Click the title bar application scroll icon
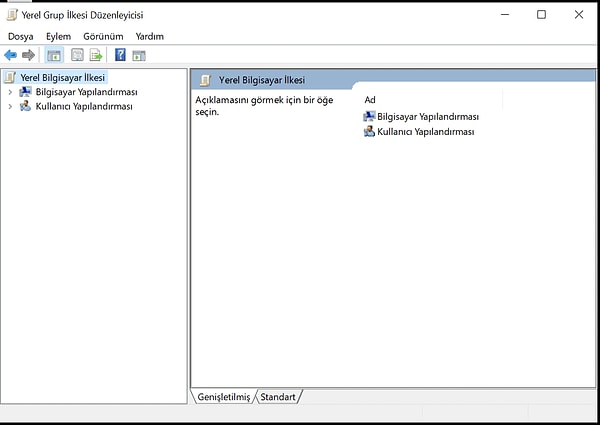This screenshot has height=425, width=600. coord(12,15)
